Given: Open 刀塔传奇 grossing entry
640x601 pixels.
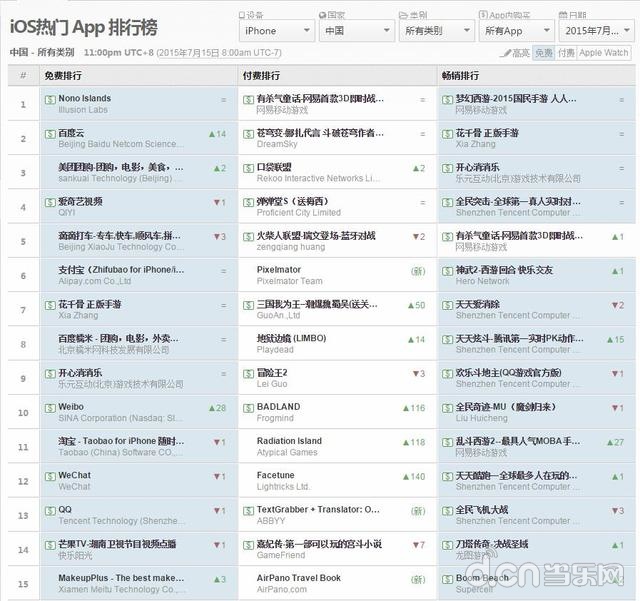Looking at the screenshot, I should pyautogui.click(x=492, y=544).
